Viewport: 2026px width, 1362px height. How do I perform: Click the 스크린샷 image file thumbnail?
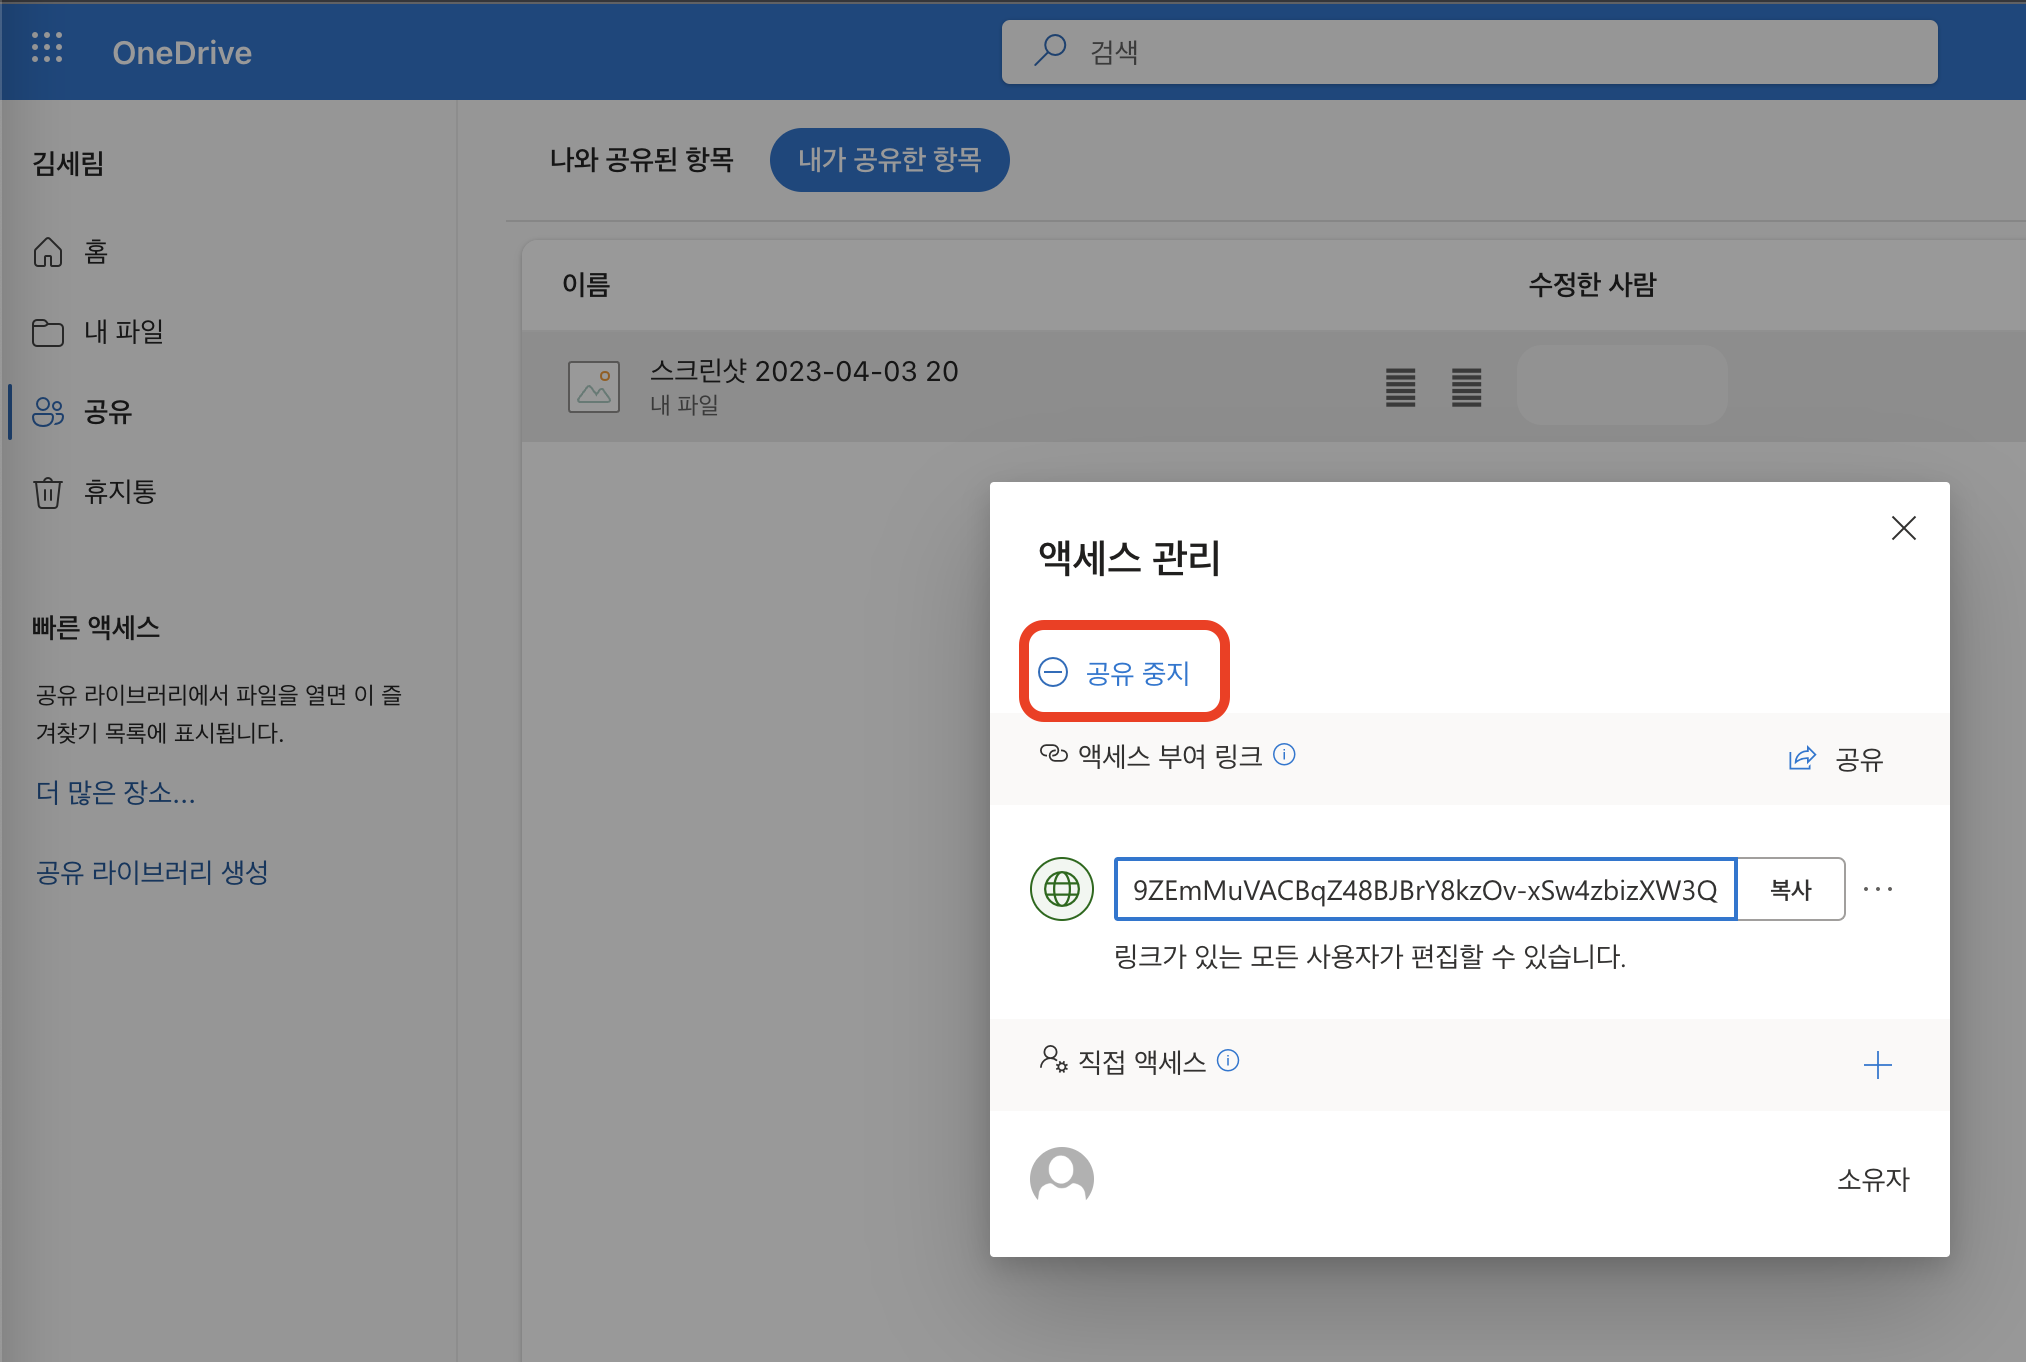point(594,387)
